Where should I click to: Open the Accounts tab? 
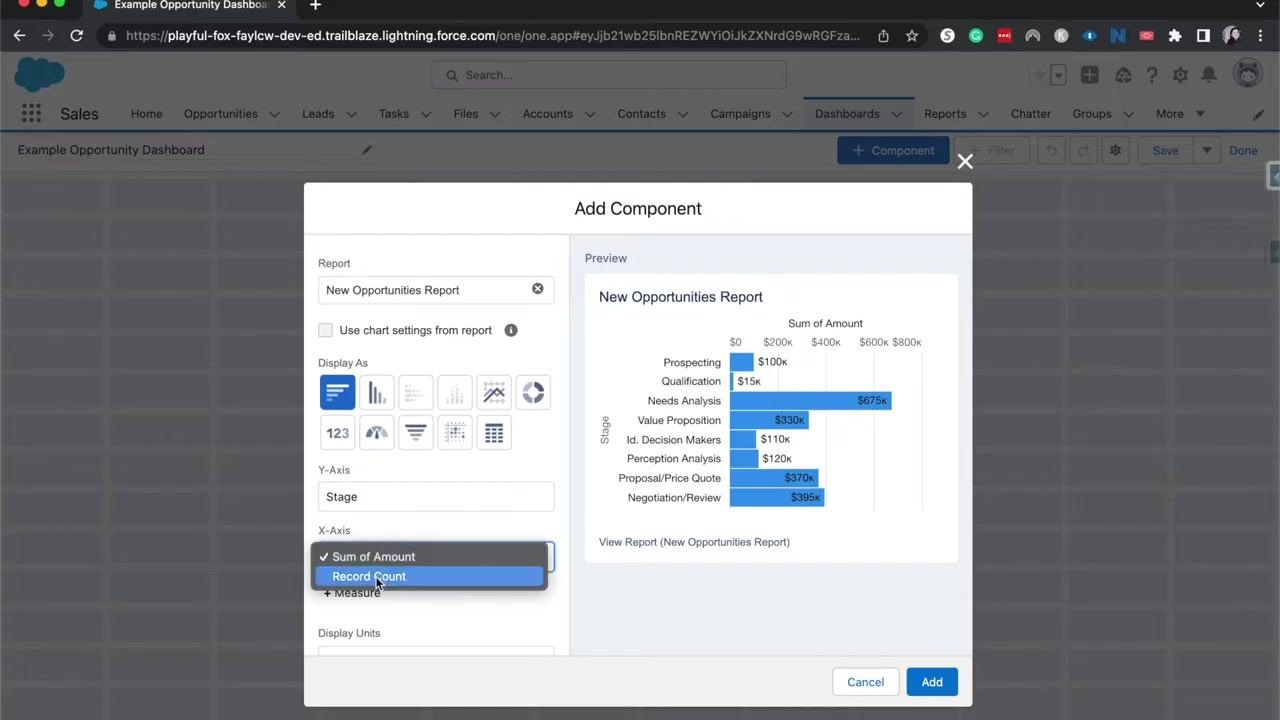(x=548, y=114)
